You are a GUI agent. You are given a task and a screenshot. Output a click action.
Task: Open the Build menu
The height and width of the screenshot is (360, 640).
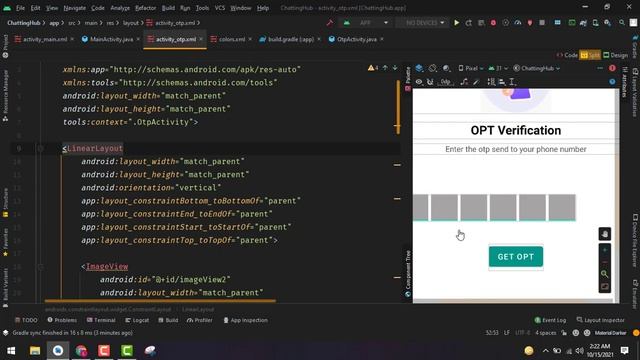tap(168, 8)
